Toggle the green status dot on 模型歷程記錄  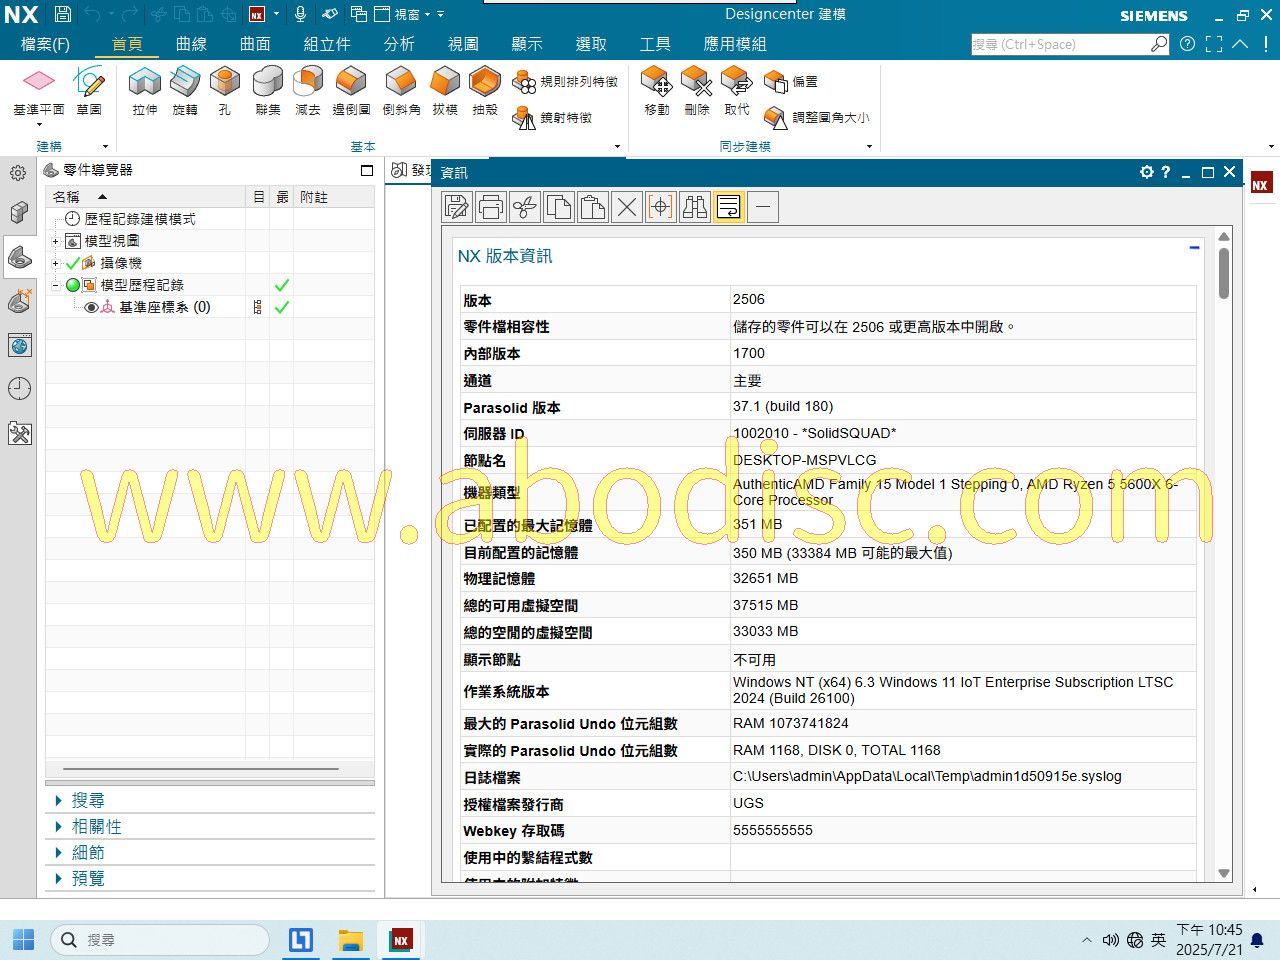point(72,285)
